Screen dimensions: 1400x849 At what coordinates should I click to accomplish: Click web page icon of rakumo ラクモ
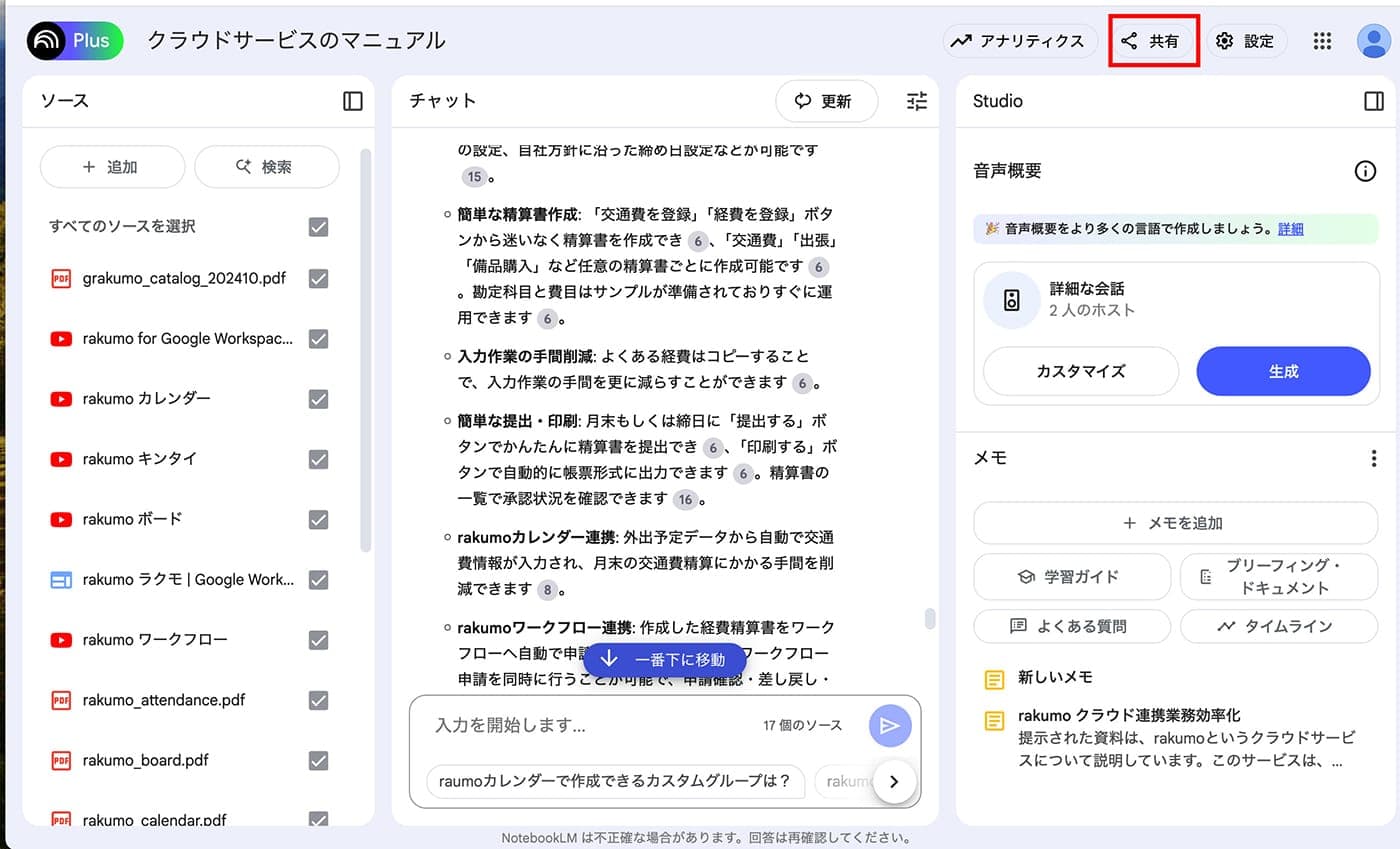click(x=61, y=580)
